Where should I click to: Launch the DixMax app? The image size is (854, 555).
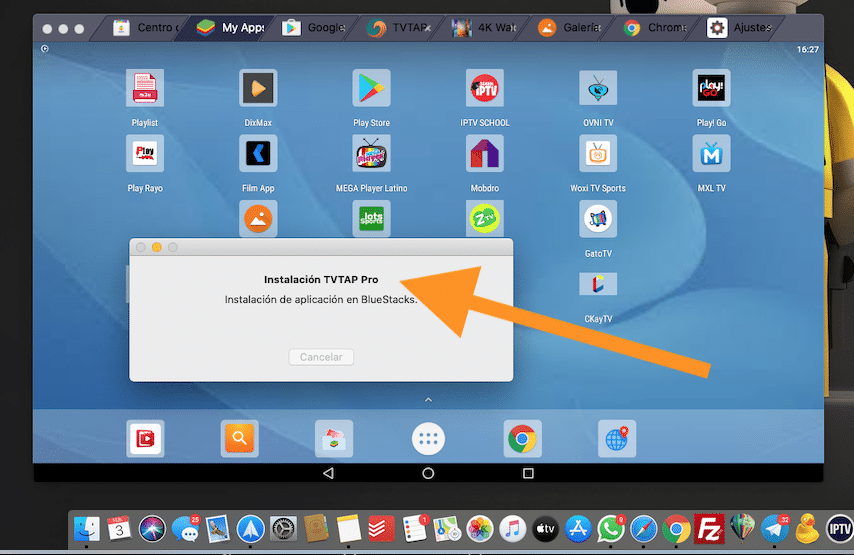tap(258, 88)
